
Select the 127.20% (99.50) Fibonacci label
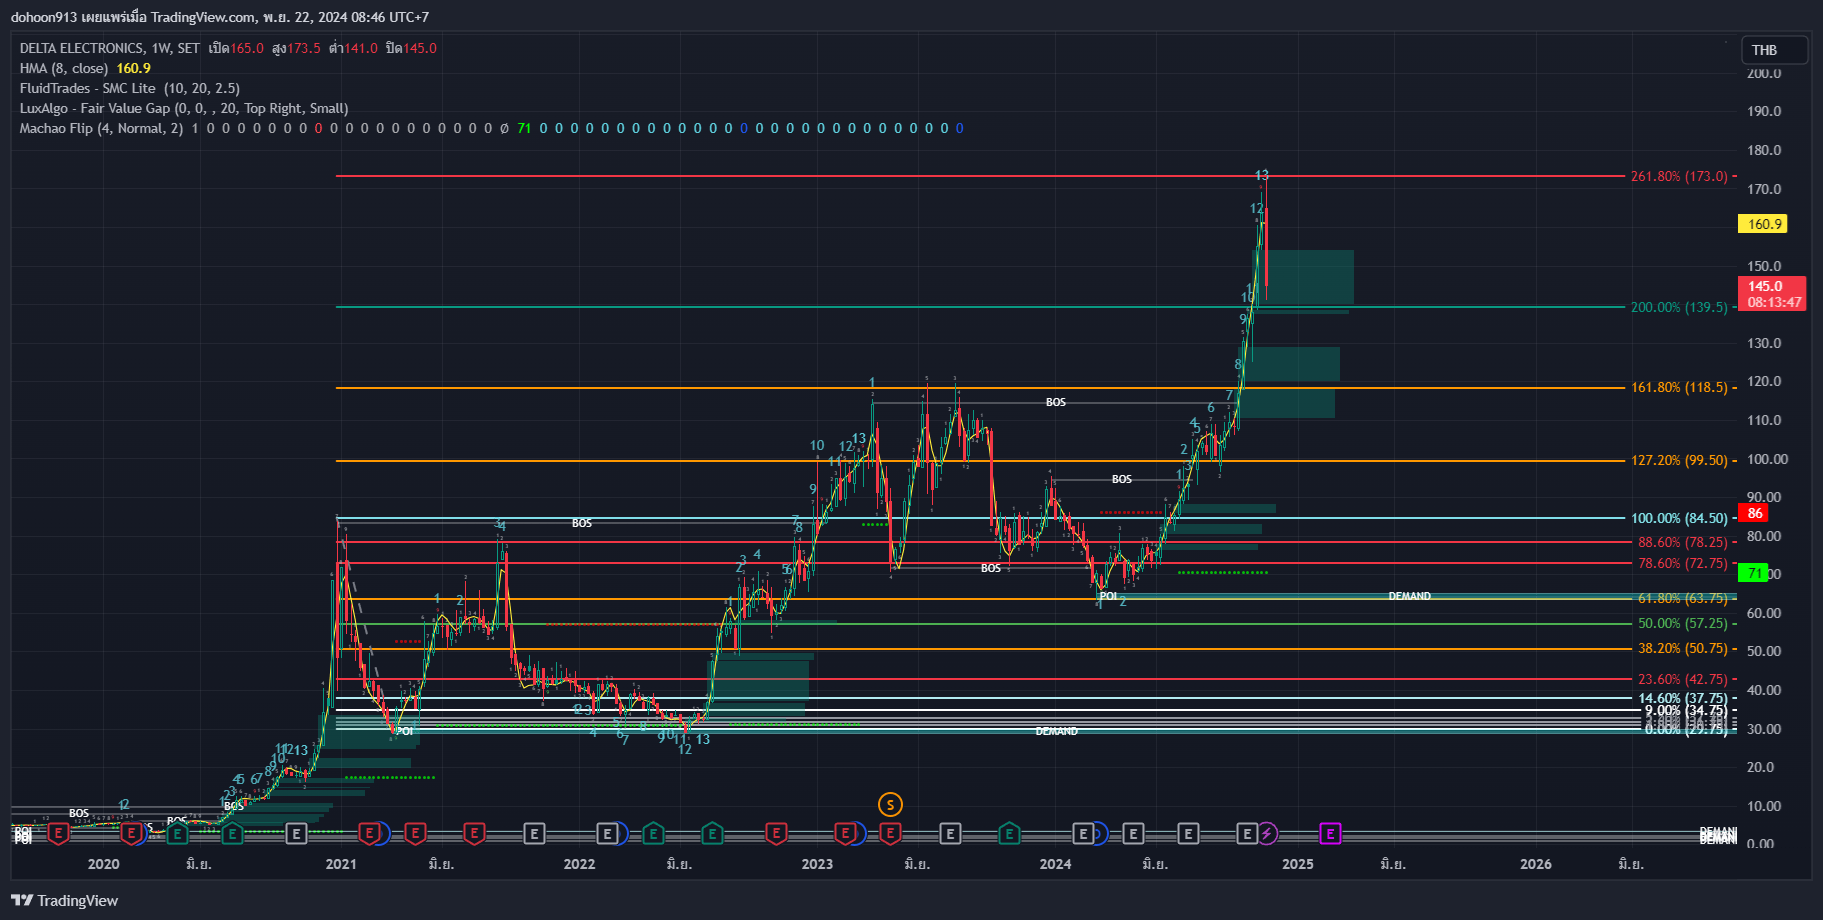tap(1679, 460)
